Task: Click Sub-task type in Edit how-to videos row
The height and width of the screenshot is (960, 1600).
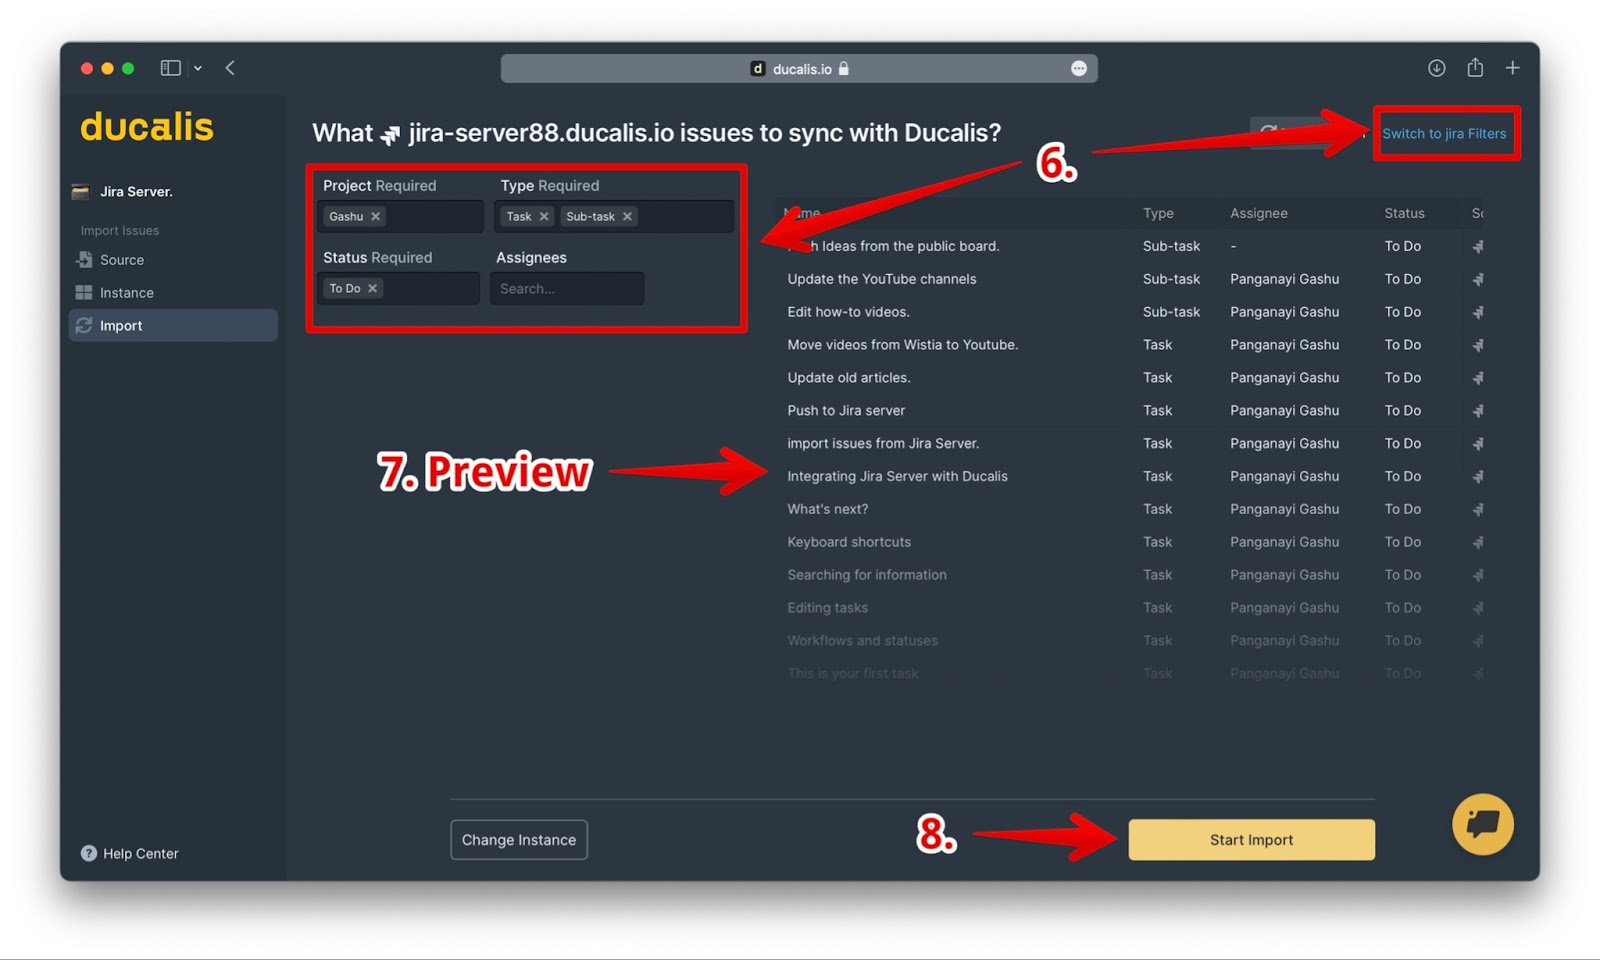Action: (1171, 312)
